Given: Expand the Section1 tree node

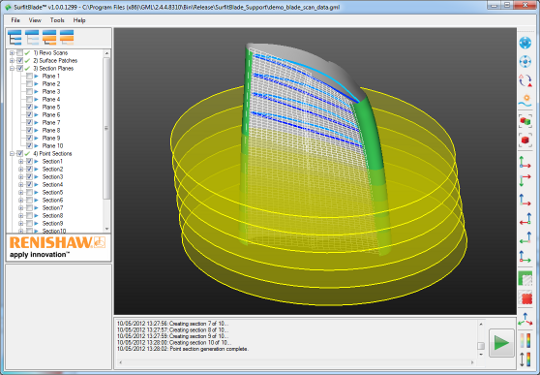Looking at the screenshot, I should click(21, 162).
